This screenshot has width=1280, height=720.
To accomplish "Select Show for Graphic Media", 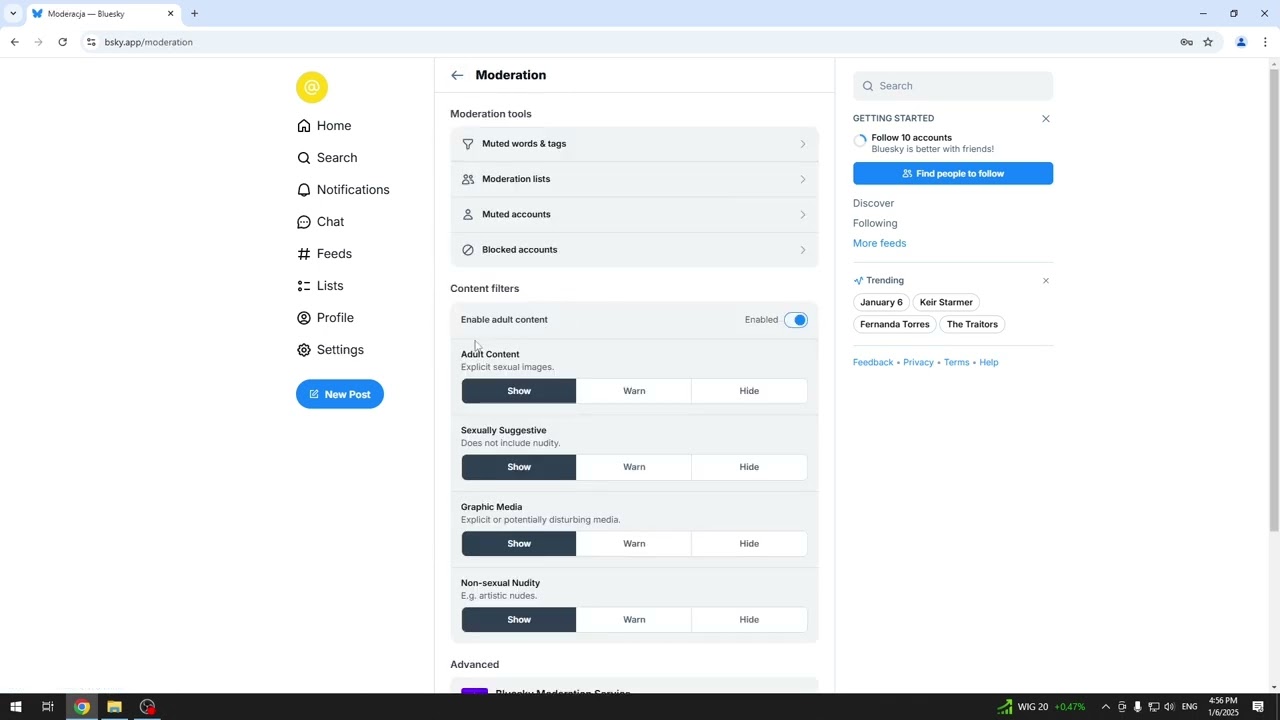I will coord(519,544).
